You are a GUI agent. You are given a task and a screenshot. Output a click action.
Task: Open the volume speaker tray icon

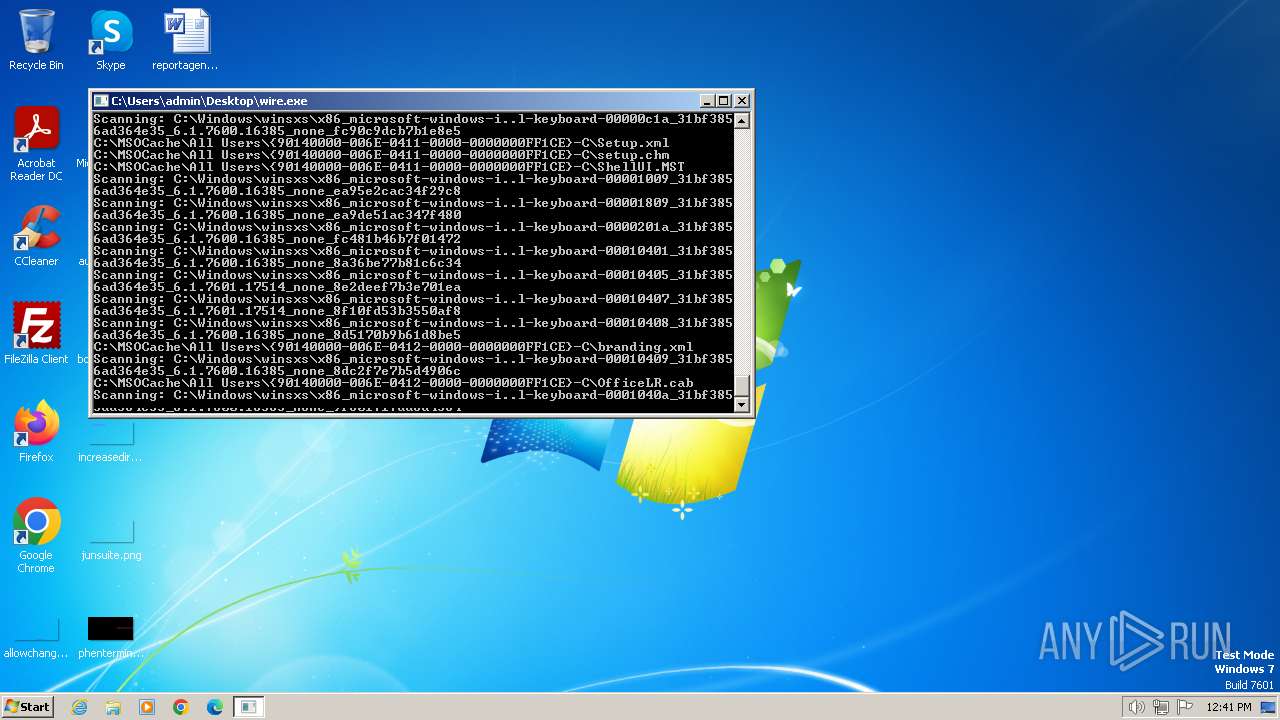click(x=1137, y=707)
